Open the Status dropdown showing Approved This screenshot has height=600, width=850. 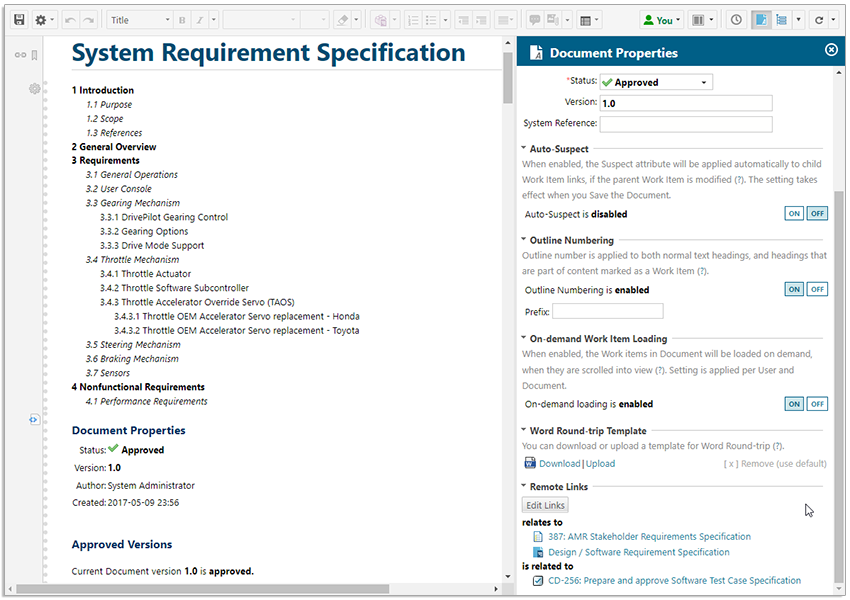[x=656, y=82]
